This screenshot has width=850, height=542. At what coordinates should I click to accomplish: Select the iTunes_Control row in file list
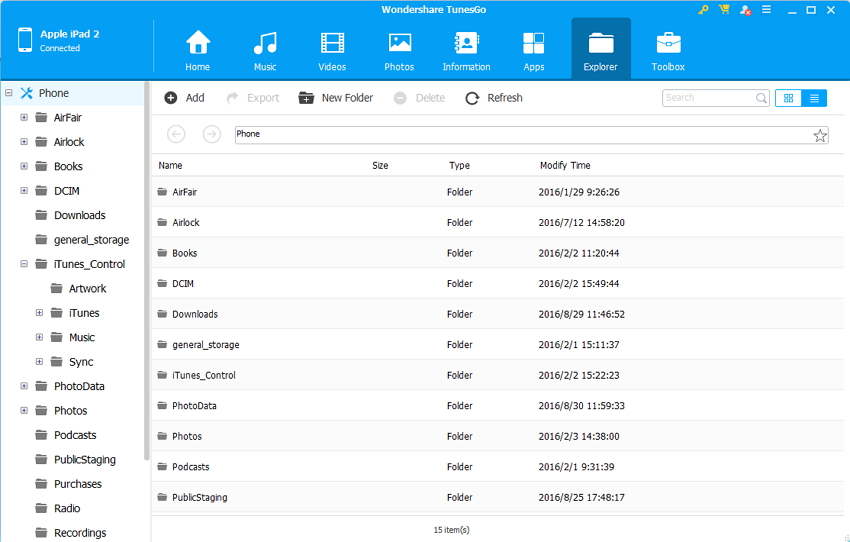click(x=498, y=375)
